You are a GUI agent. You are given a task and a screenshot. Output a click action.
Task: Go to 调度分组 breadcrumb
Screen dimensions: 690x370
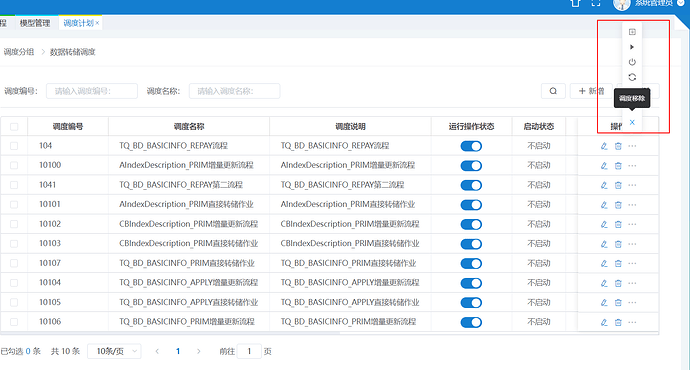(x=19, y=52)
